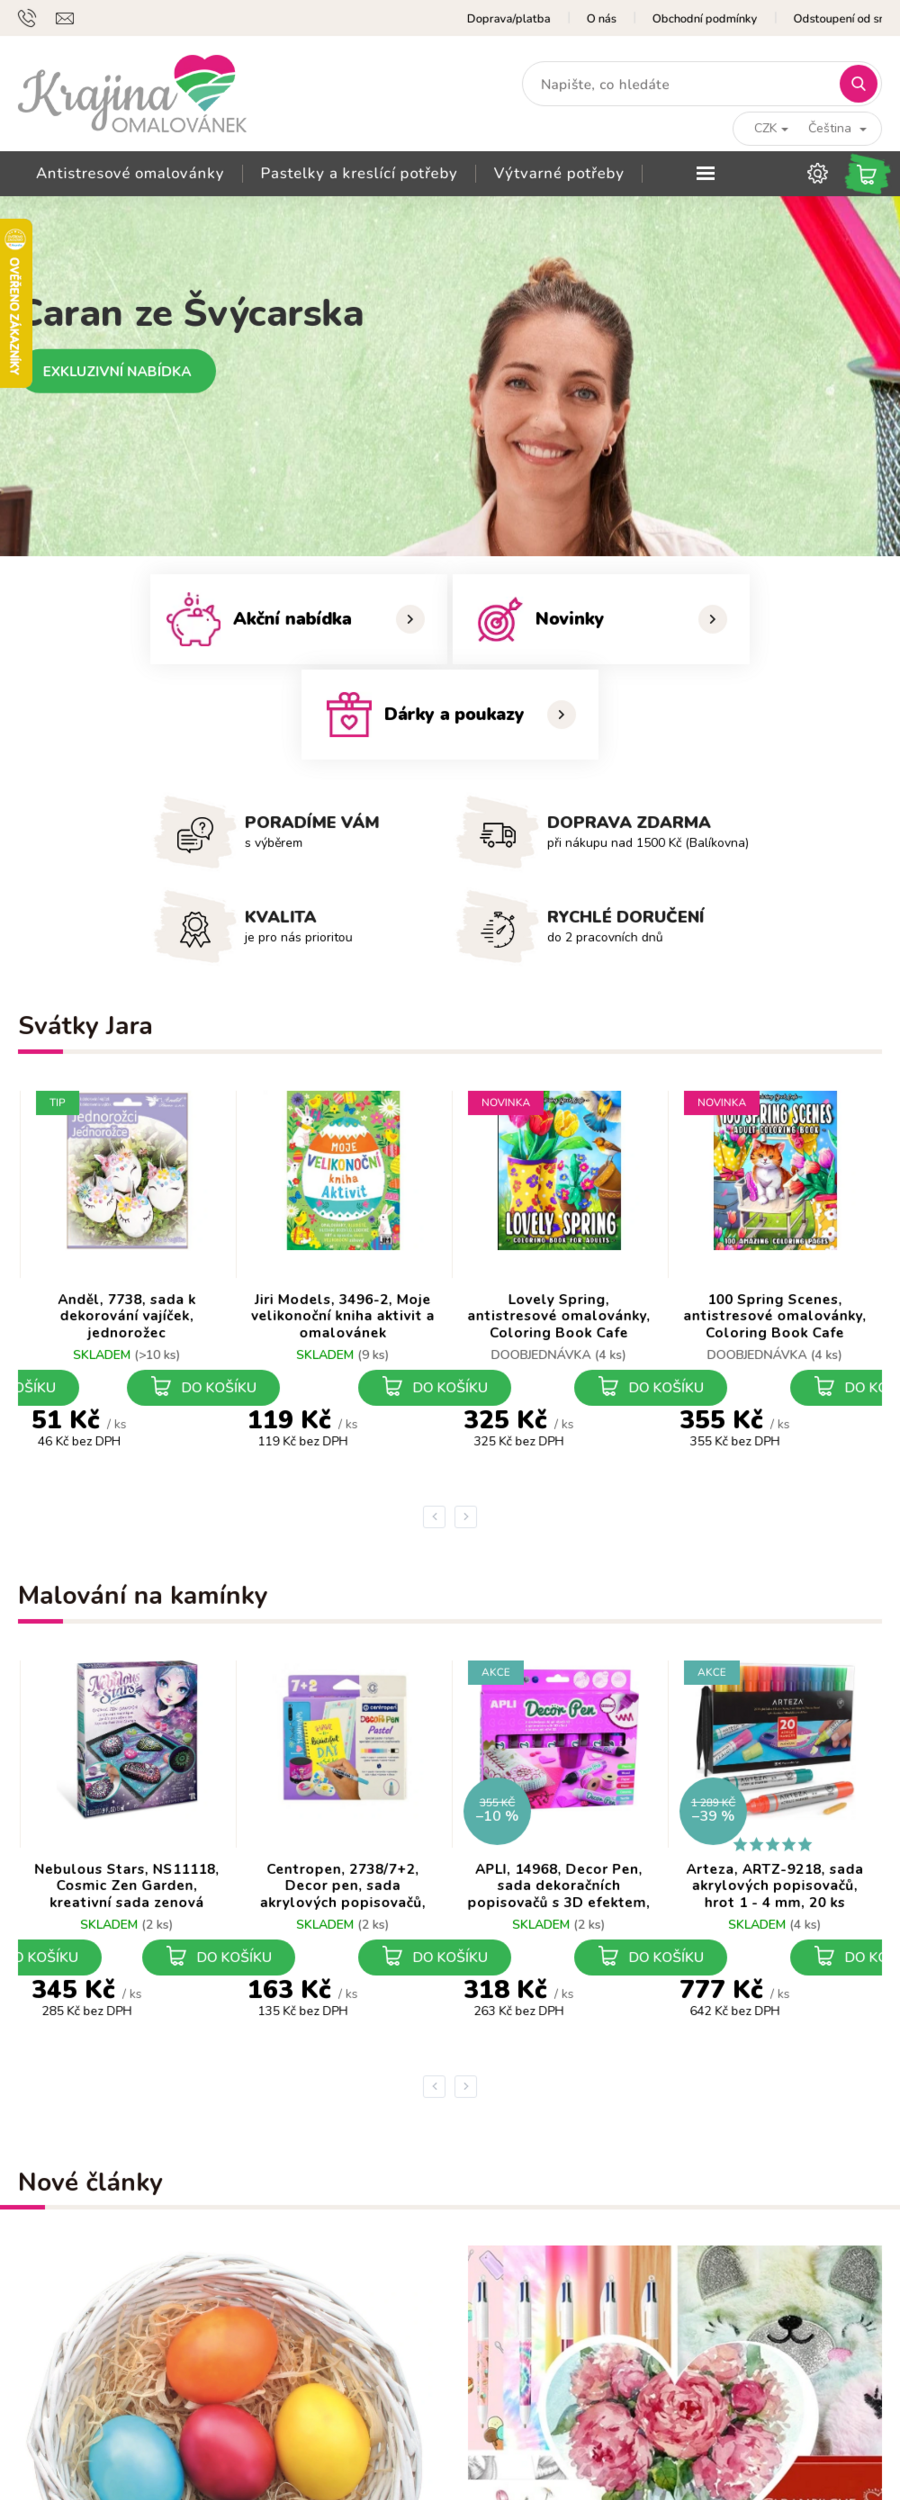Expand the Čeština language dropdown
The image size is (900, 2500).
pyautogui.click(x=837, y=129)
